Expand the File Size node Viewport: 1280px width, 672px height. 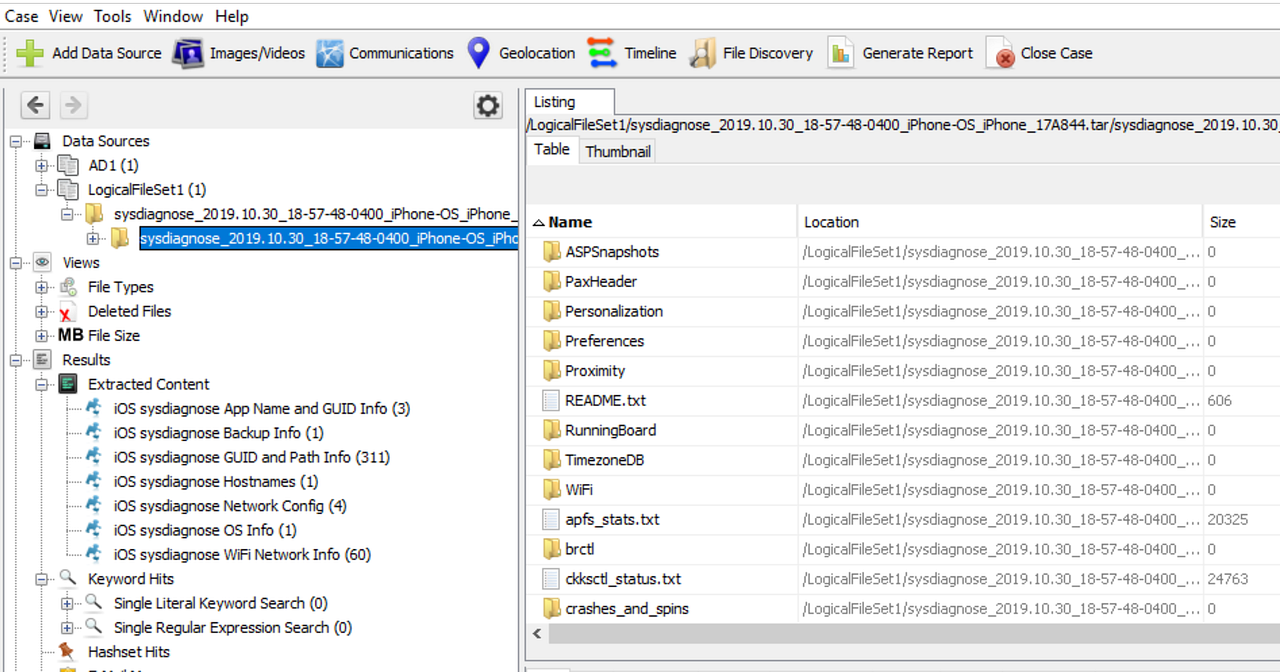coord(41,336)
